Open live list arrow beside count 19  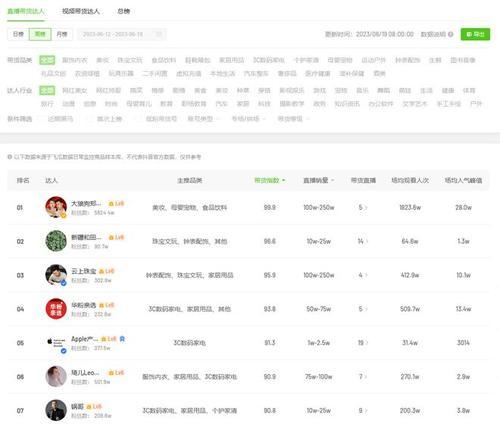click(x=367, y=343)
